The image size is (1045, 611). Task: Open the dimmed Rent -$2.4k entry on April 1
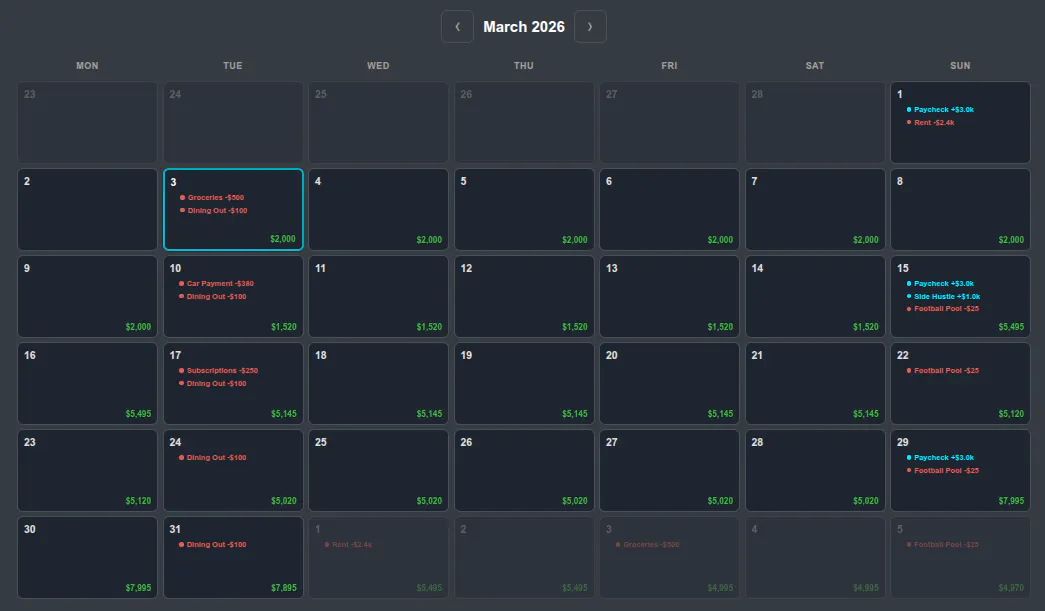(x=348, y=544)
